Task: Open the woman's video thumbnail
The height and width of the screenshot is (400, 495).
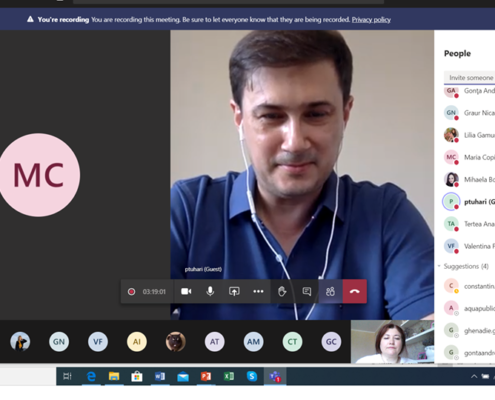Action: [392, 342]
